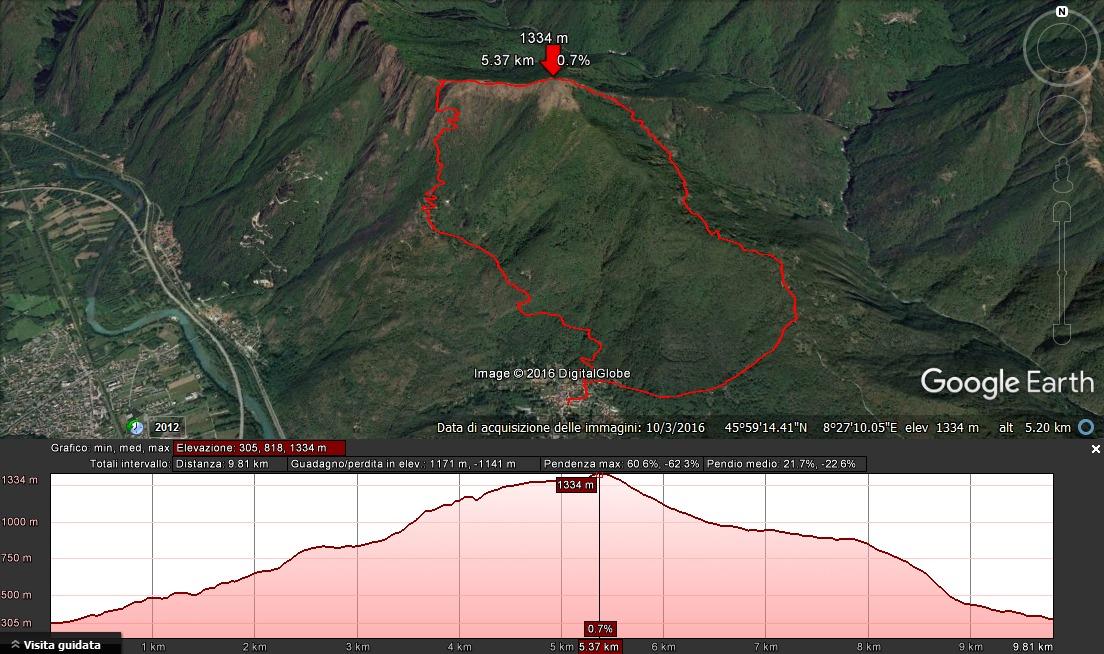Click the Google Earth logo

point(1008,383)
